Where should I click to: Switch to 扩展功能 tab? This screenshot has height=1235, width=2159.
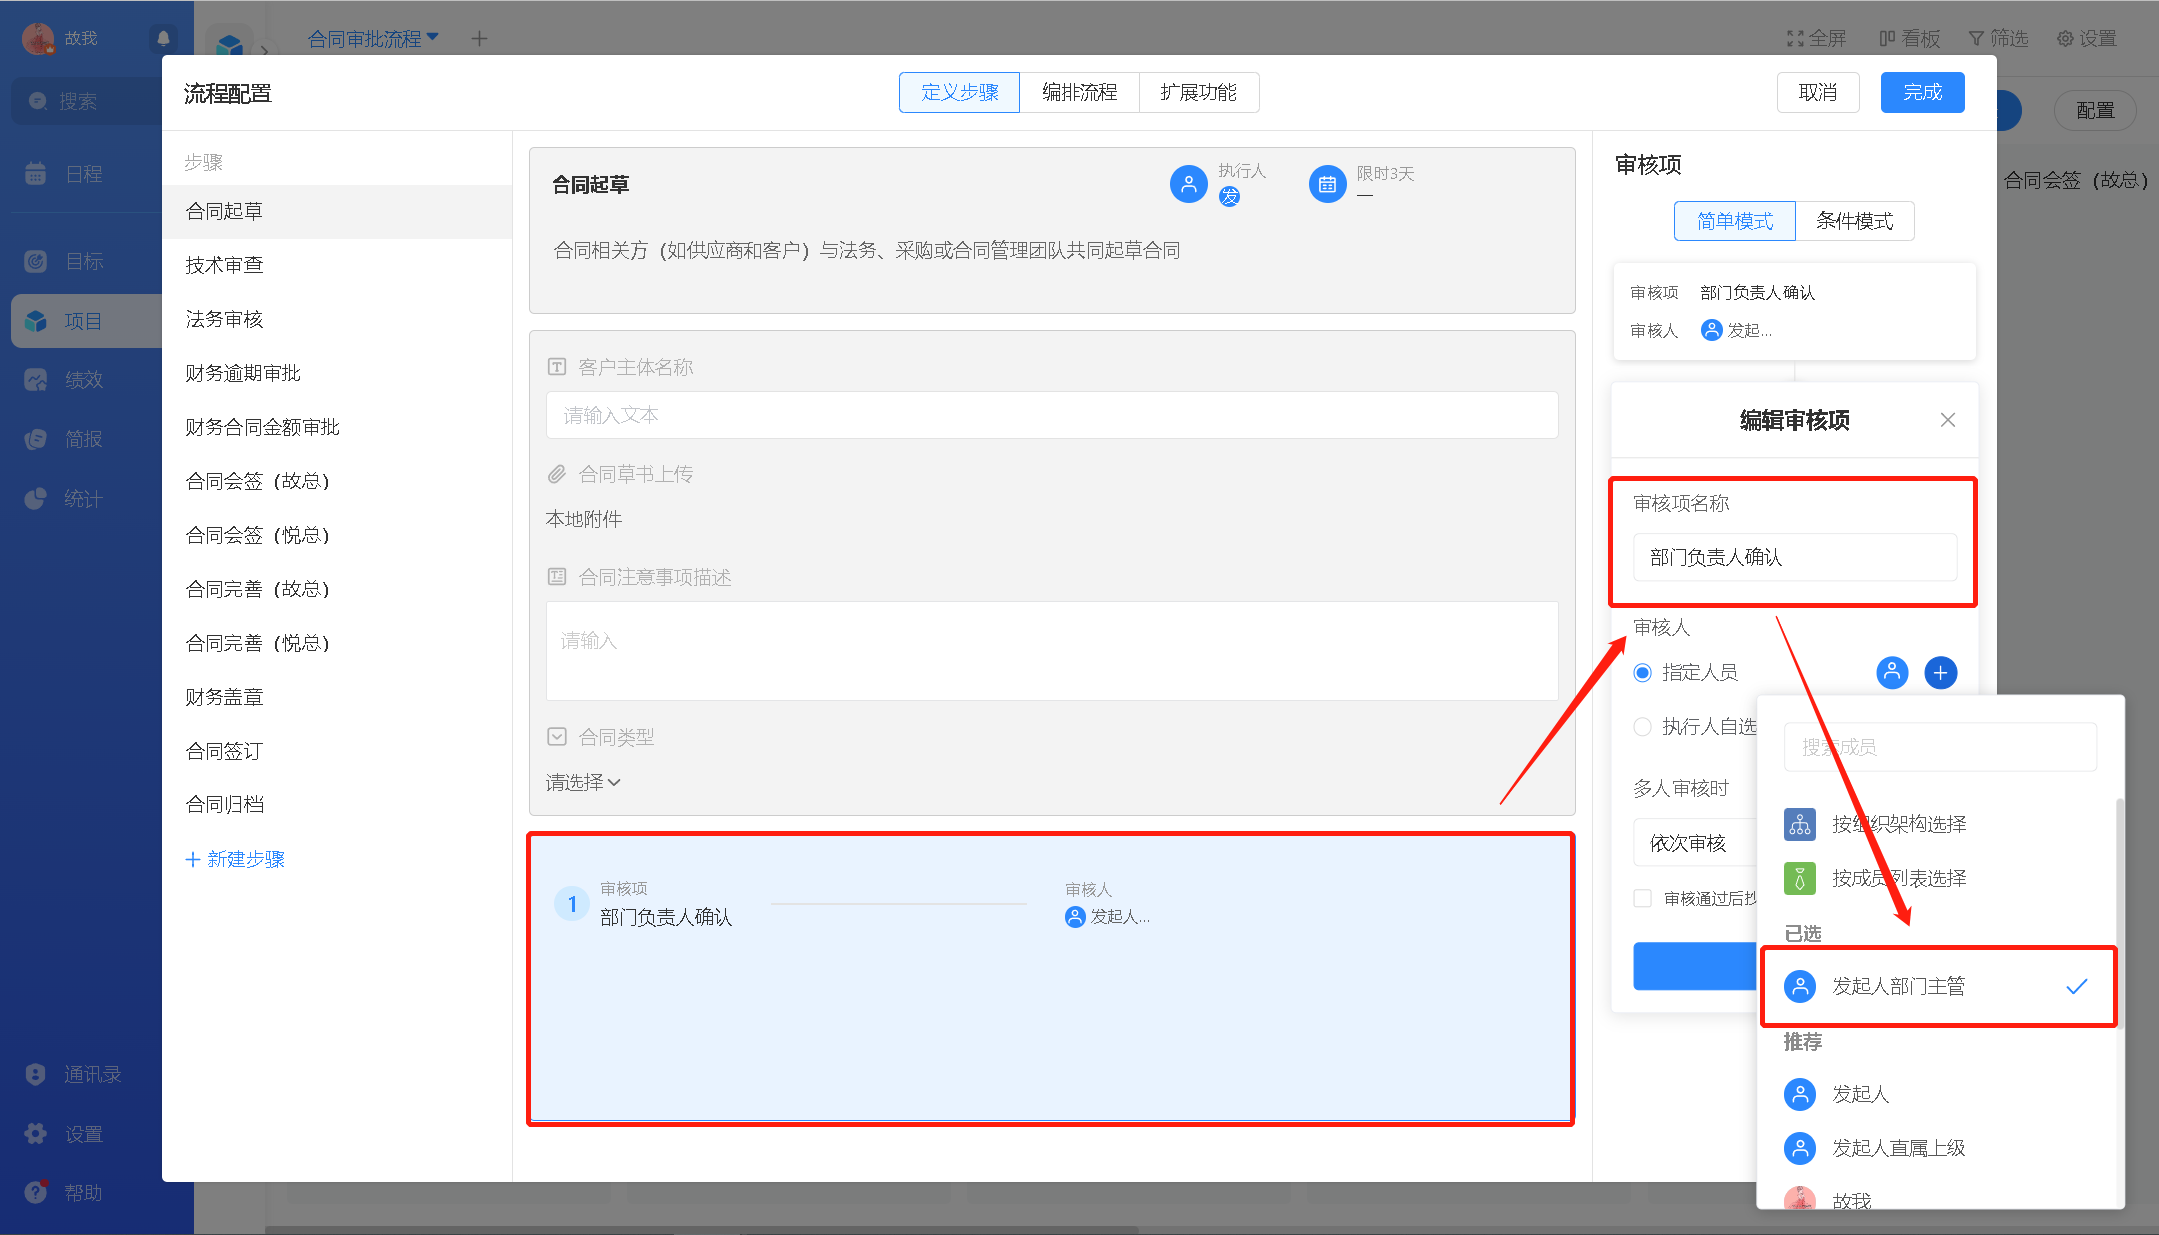point(1198,92)
